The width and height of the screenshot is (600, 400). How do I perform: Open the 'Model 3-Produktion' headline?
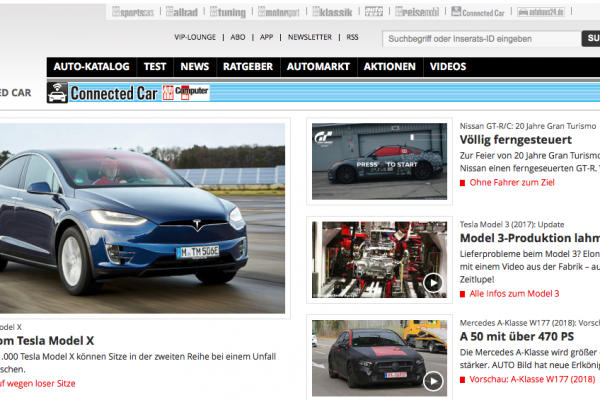click(530, 238)
